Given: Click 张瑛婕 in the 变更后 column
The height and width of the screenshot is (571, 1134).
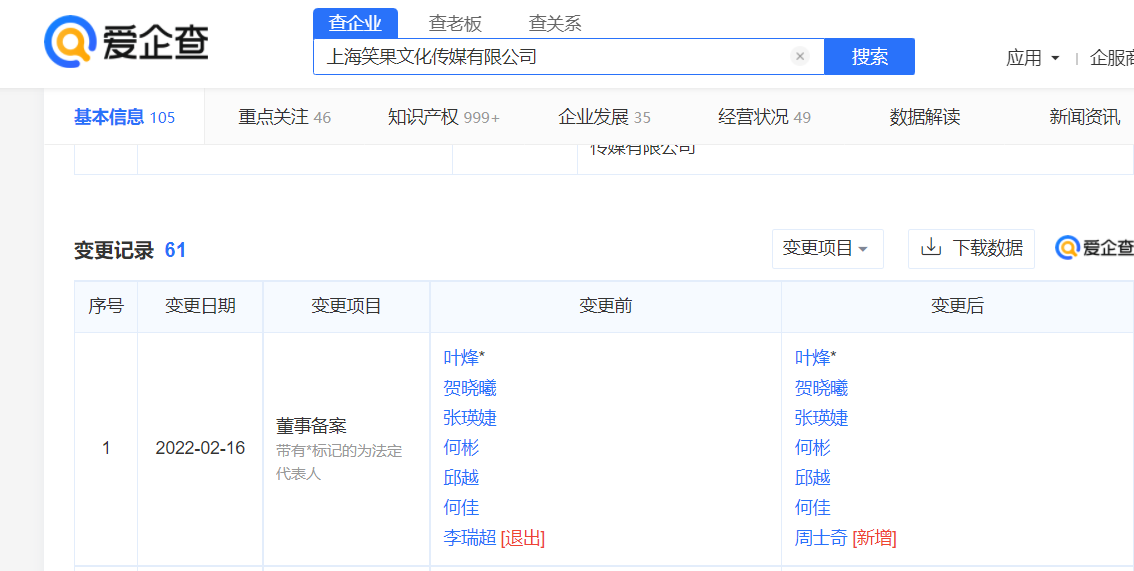Looking at the screenshot, I should click(822, 418).
